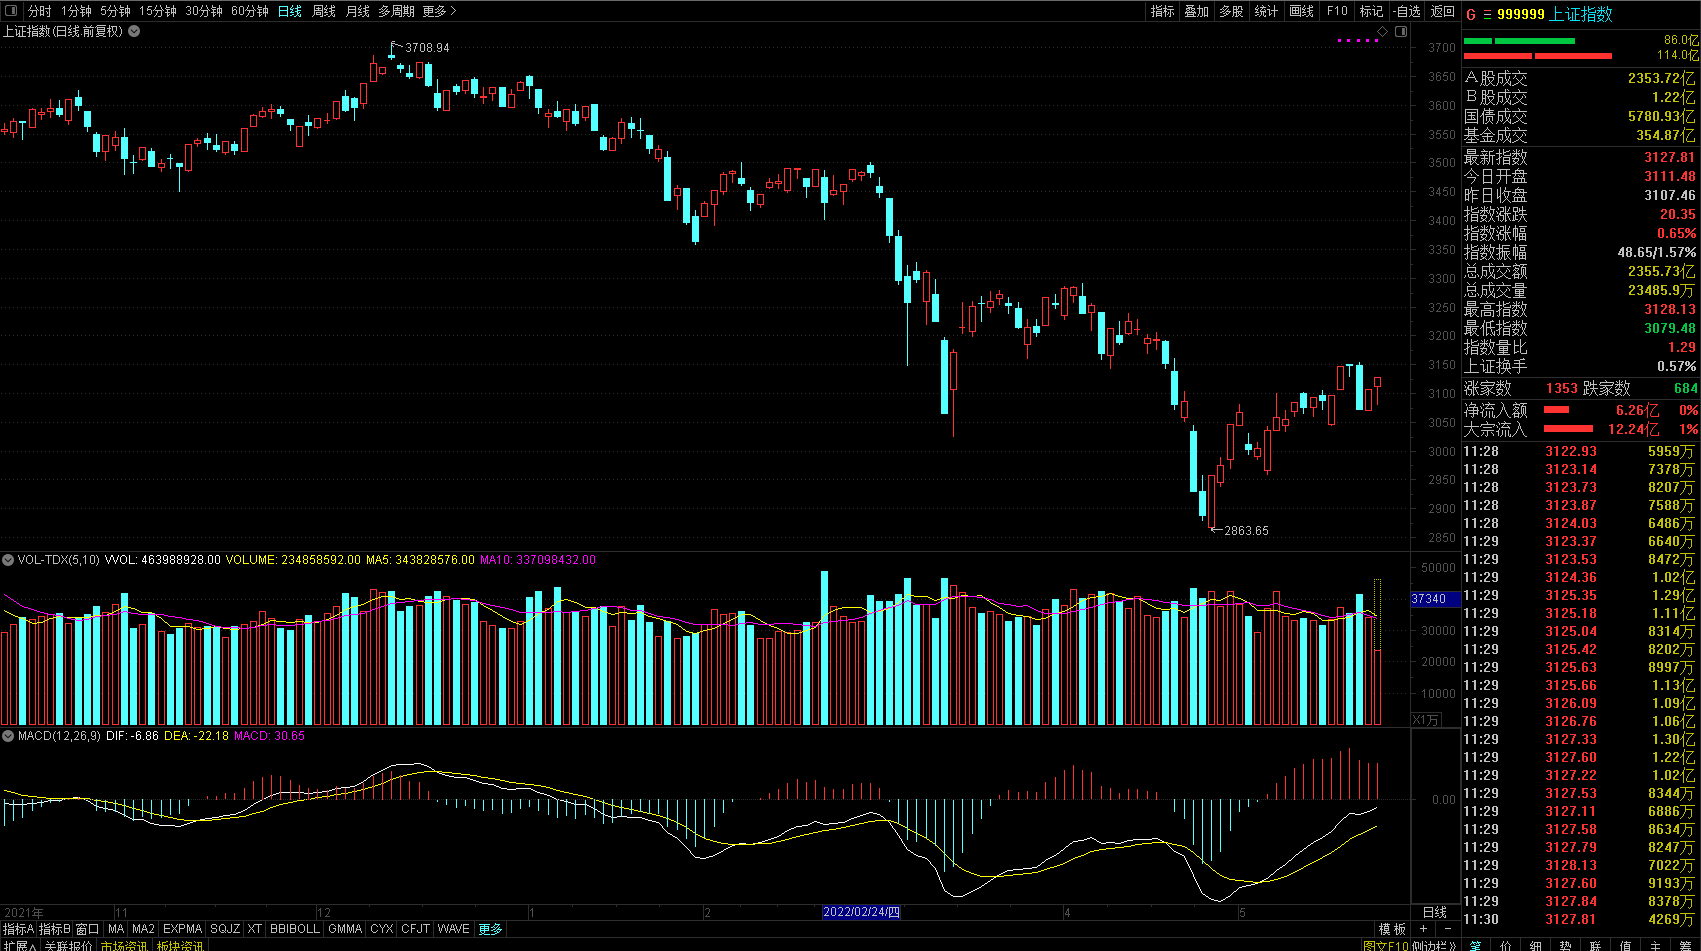
Task: Switch to 月线 monthly chart
Action: [x=357, y=11]
